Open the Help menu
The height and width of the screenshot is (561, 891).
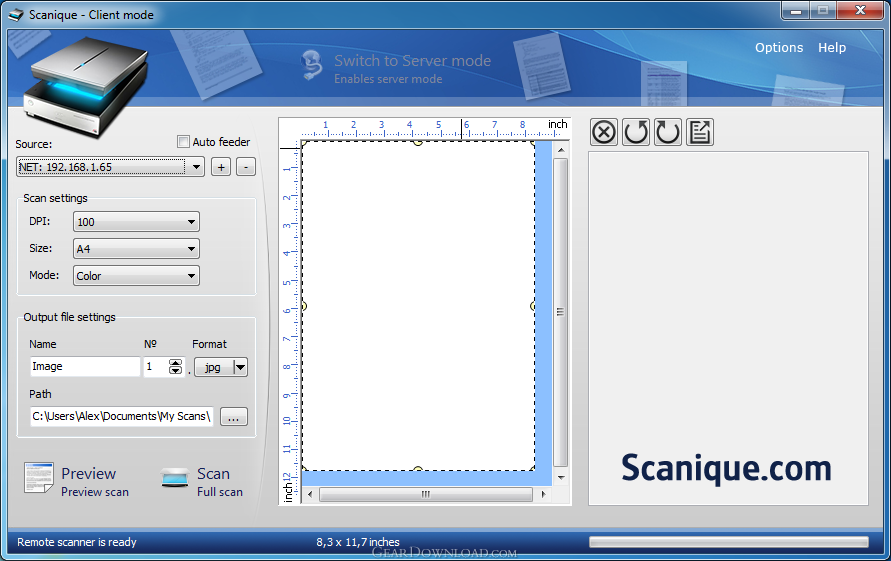point(832,48)
